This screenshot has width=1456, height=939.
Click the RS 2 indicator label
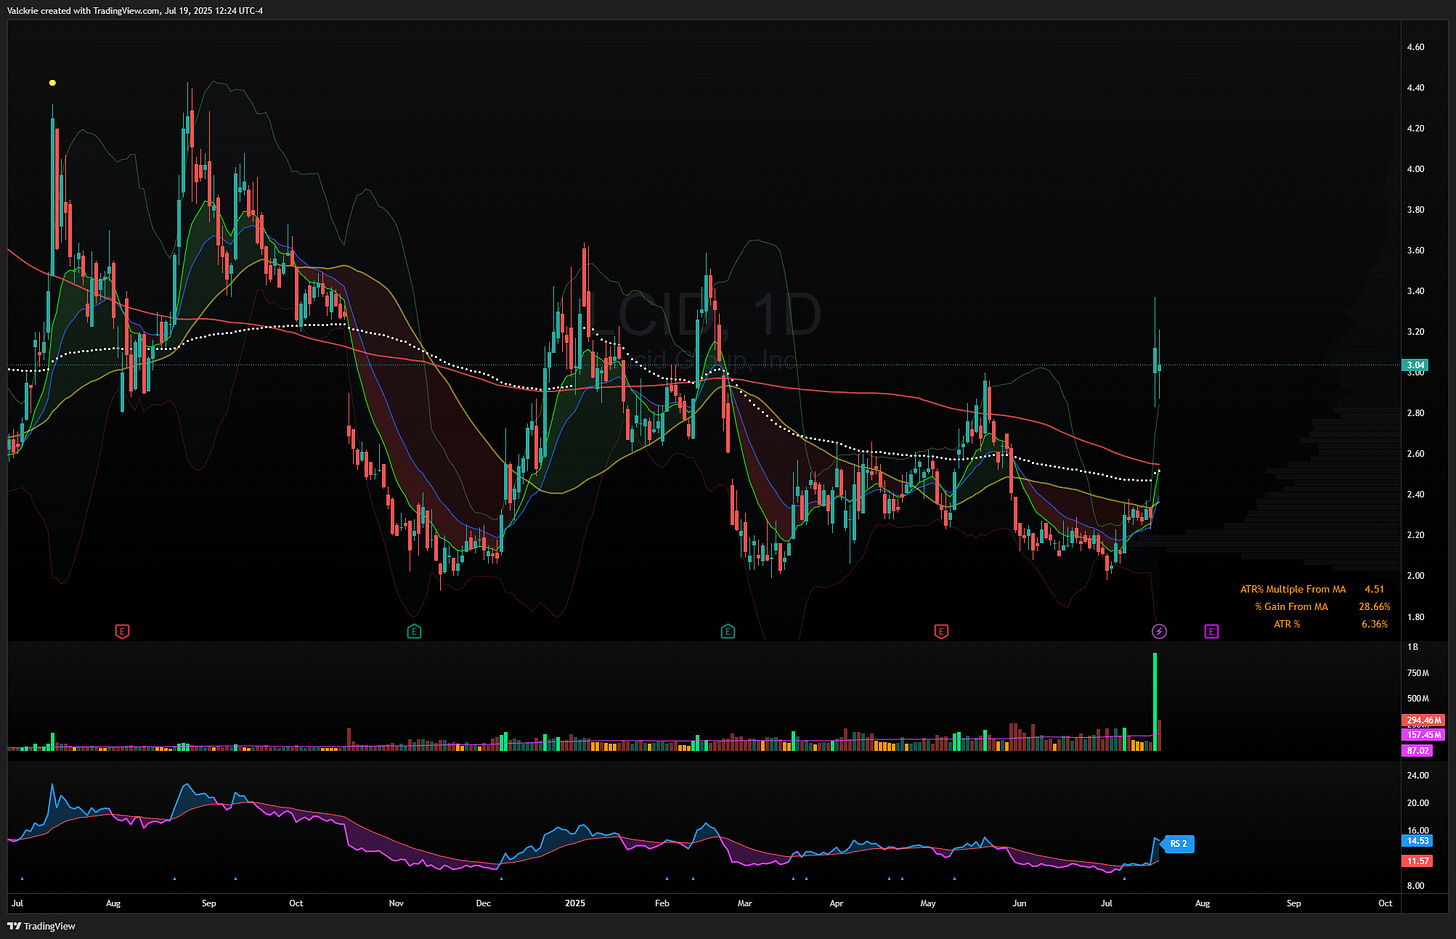1179,844
